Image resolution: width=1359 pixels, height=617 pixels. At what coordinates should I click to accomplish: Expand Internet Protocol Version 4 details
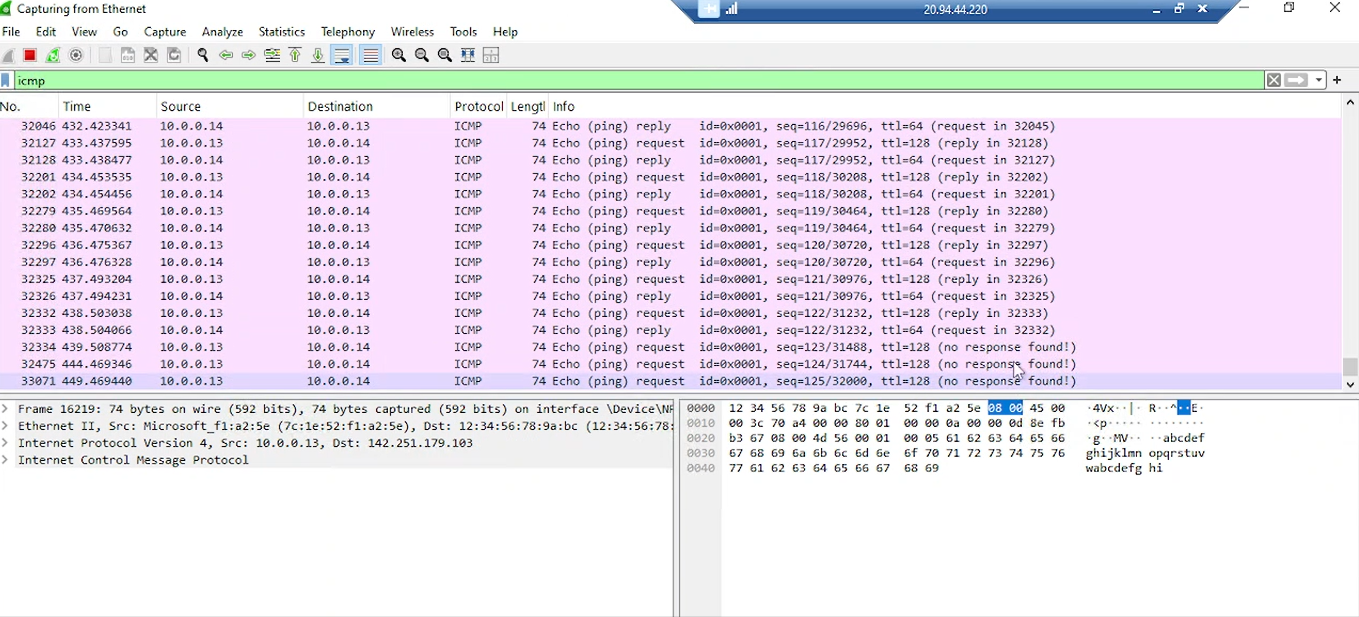[x=6, y=443]
